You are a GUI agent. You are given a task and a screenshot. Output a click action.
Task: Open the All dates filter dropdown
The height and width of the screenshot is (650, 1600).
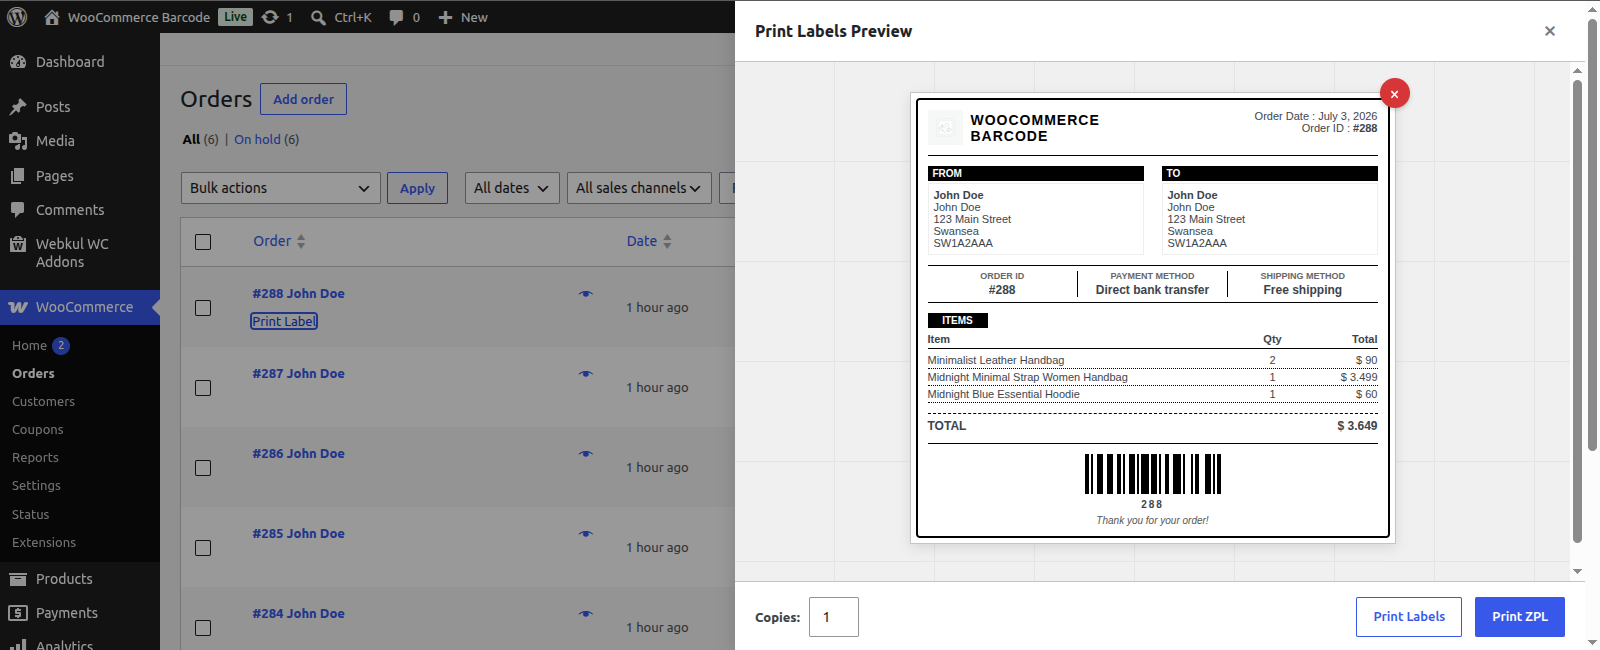pos(512,188)
